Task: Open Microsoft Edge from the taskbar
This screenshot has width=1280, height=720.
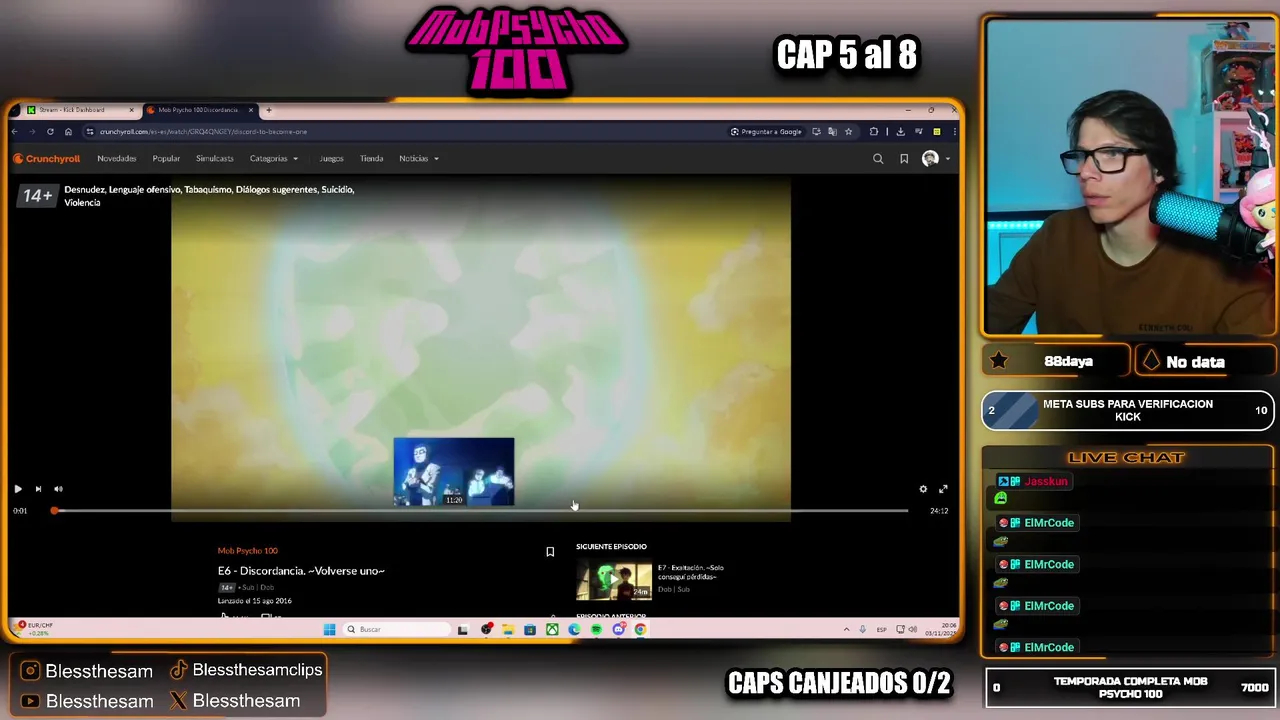Action: [574, 629]
